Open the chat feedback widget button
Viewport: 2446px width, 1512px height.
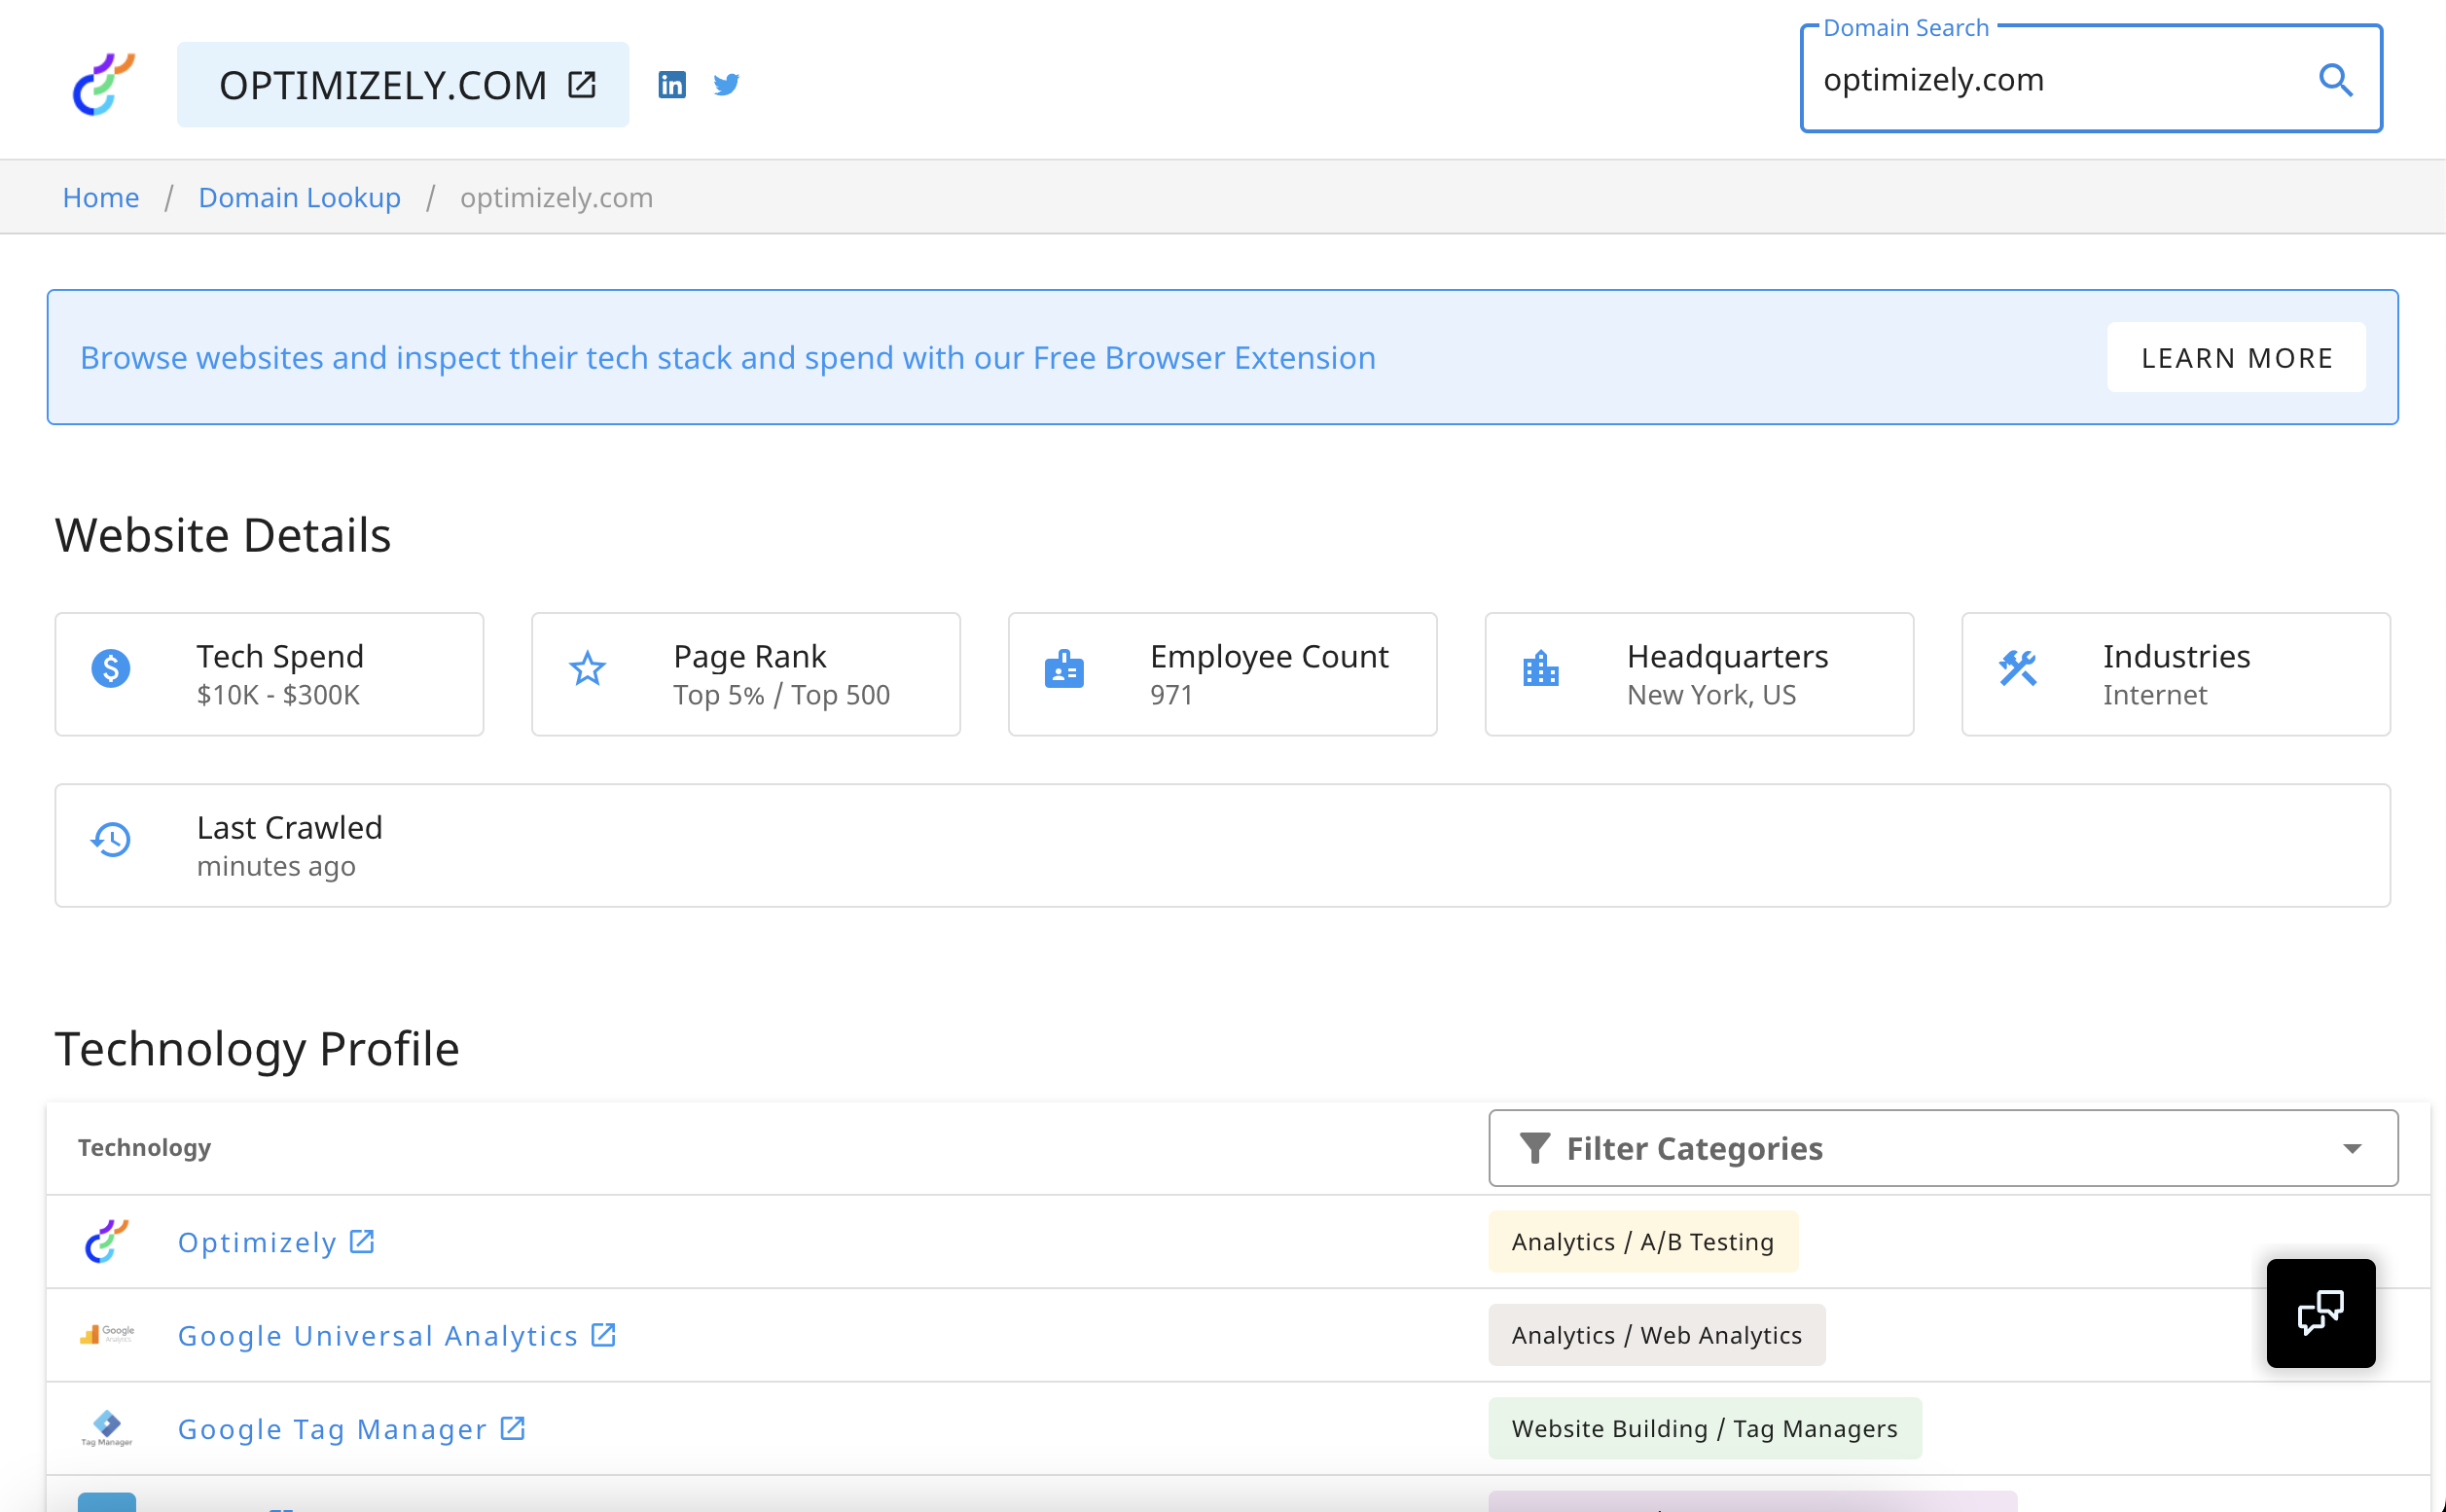coord(2321,1313)
